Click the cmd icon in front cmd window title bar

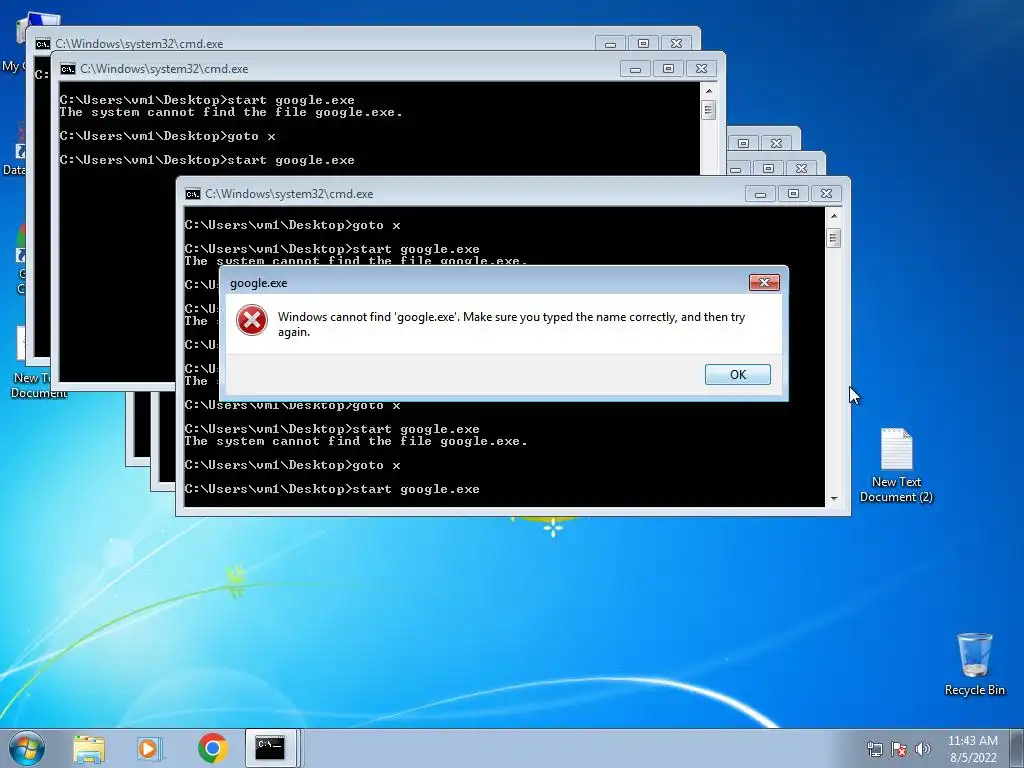tap(193, 194)
